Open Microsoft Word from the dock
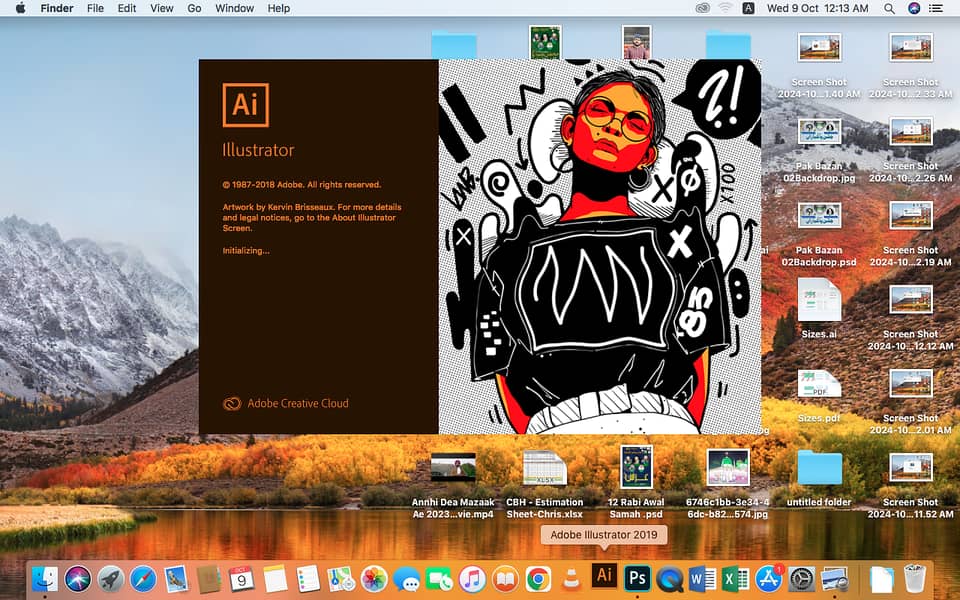 702,577
